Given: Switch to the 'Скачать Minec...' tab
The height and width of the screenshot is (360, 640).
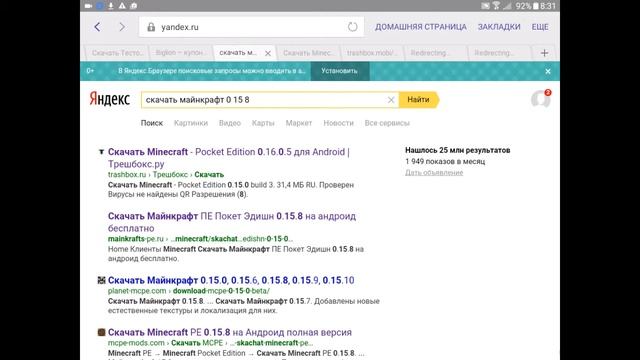Looking at the screenshot, I should tap(309, 53).
